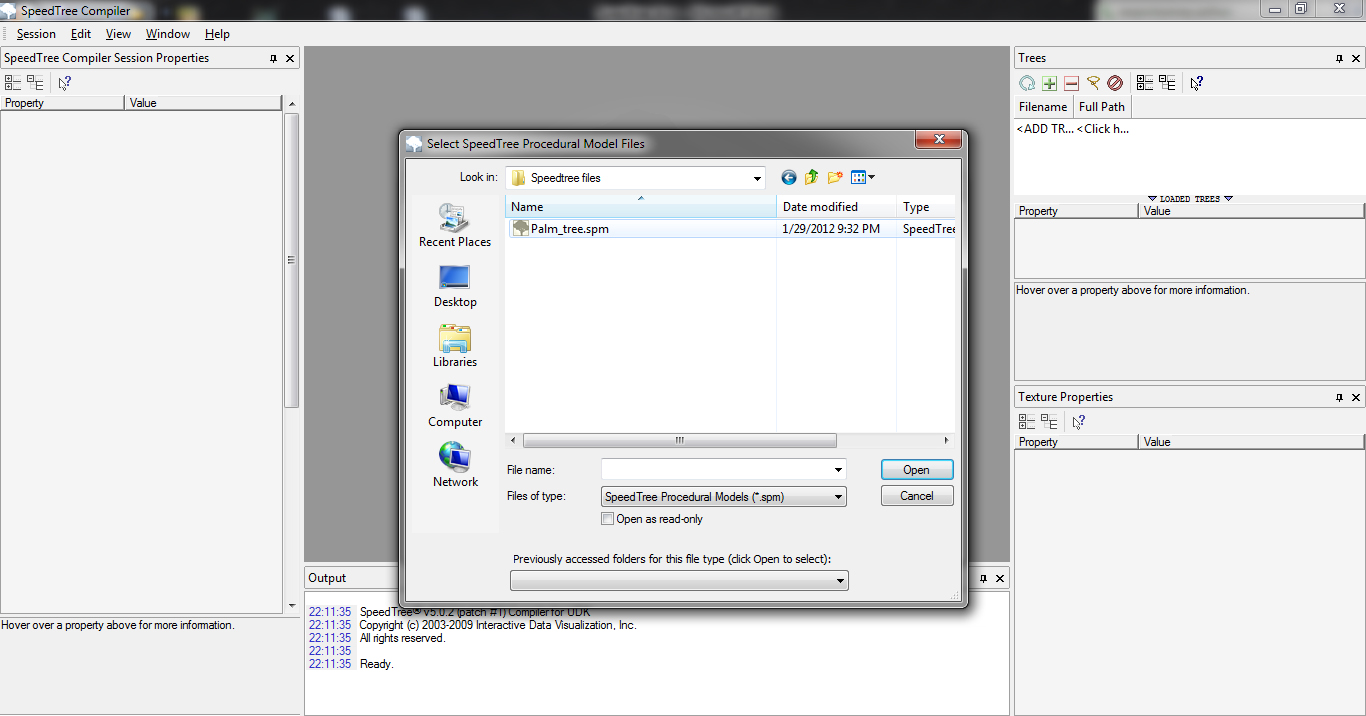Image resolution: width=1366 pixels, height=716 pixels.
Task: Click into the File name input field
Action: (716, 470)
